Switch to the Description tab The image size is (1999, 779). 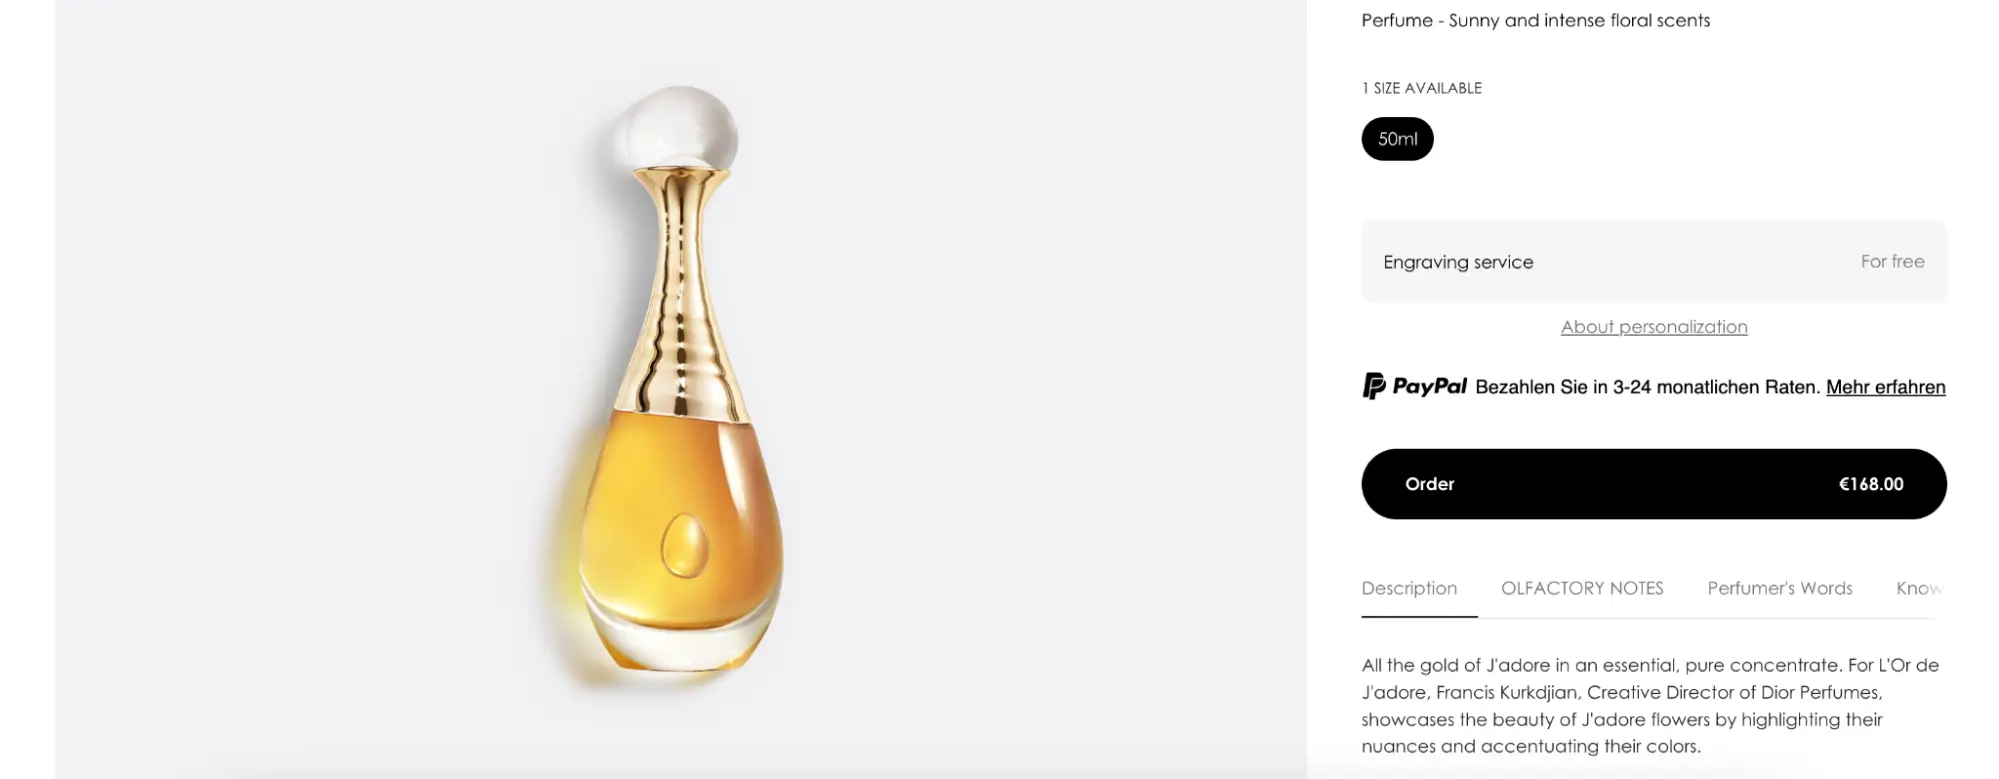[x=1409, y=588]
